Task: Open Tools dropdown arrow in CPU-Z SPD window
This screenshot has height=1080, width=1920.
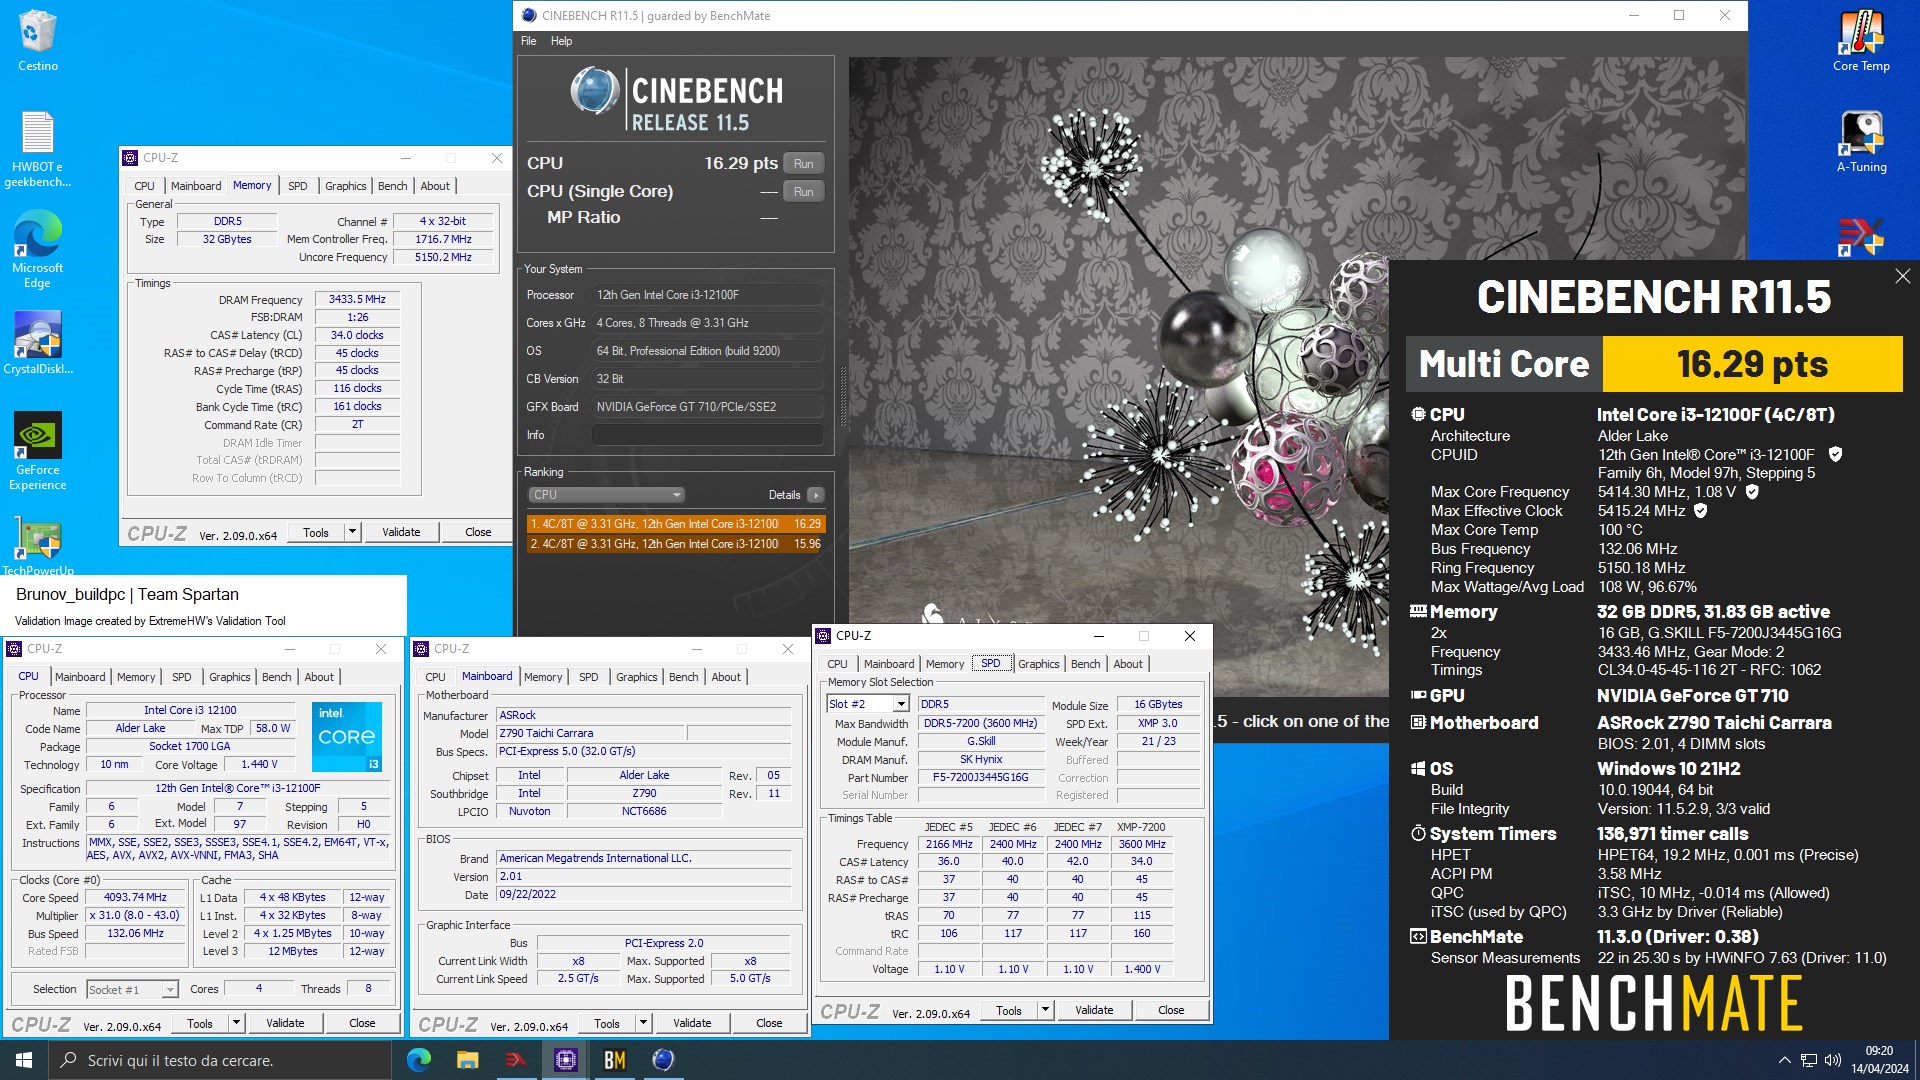Action: point(1045,1010)
